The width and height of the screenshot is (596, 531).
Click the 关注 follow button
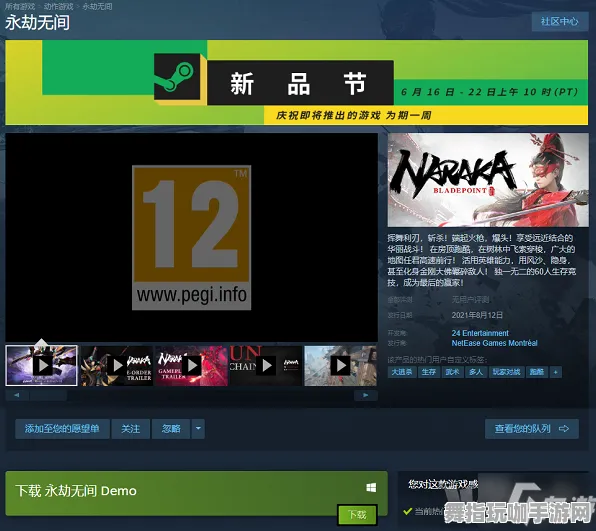click(130, 429)
